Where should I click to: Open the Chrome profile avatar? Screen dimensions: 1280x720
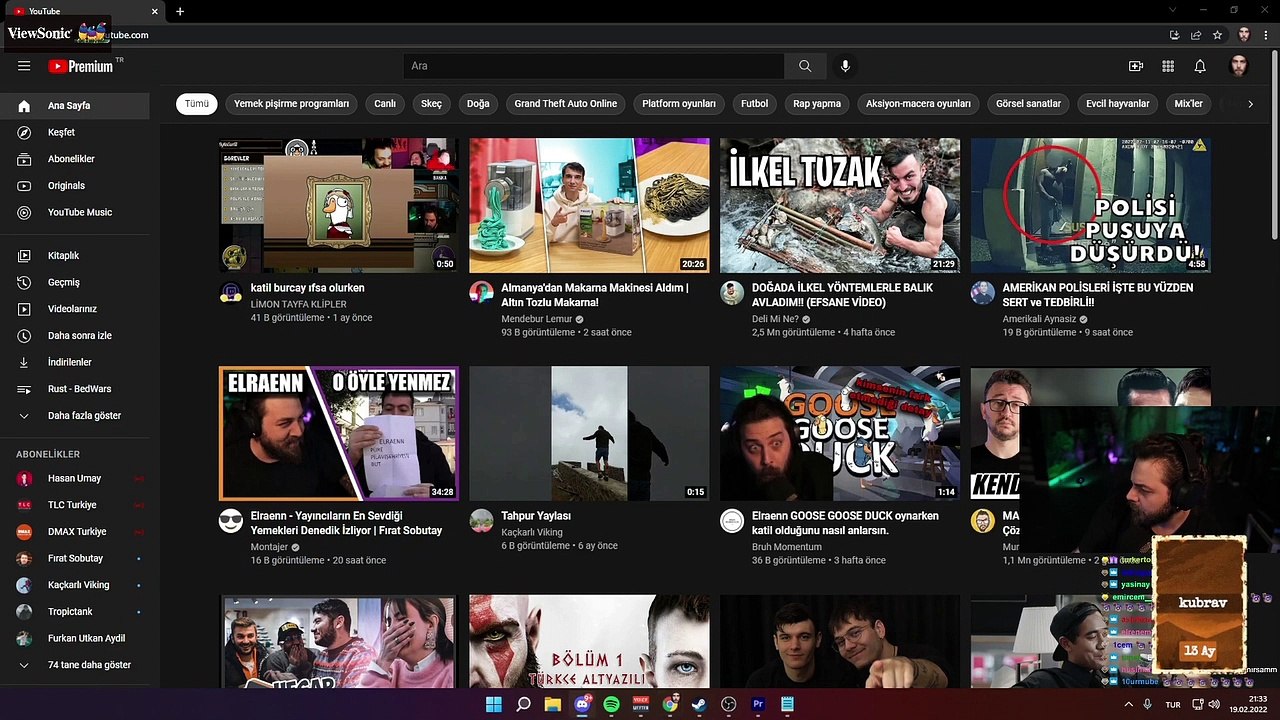click(x=1244, y=34)
